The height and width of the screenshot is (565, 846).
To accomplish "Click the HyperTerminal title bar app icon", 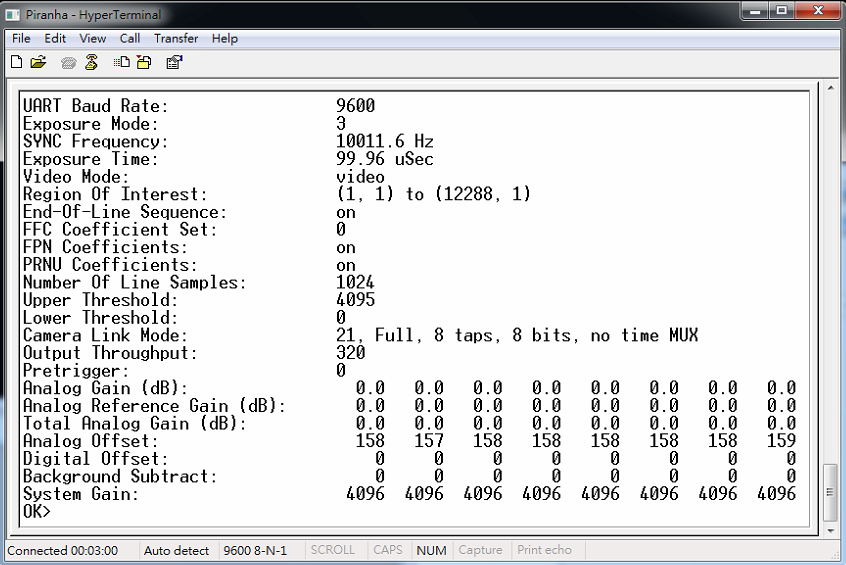I will tap(13, 15).
